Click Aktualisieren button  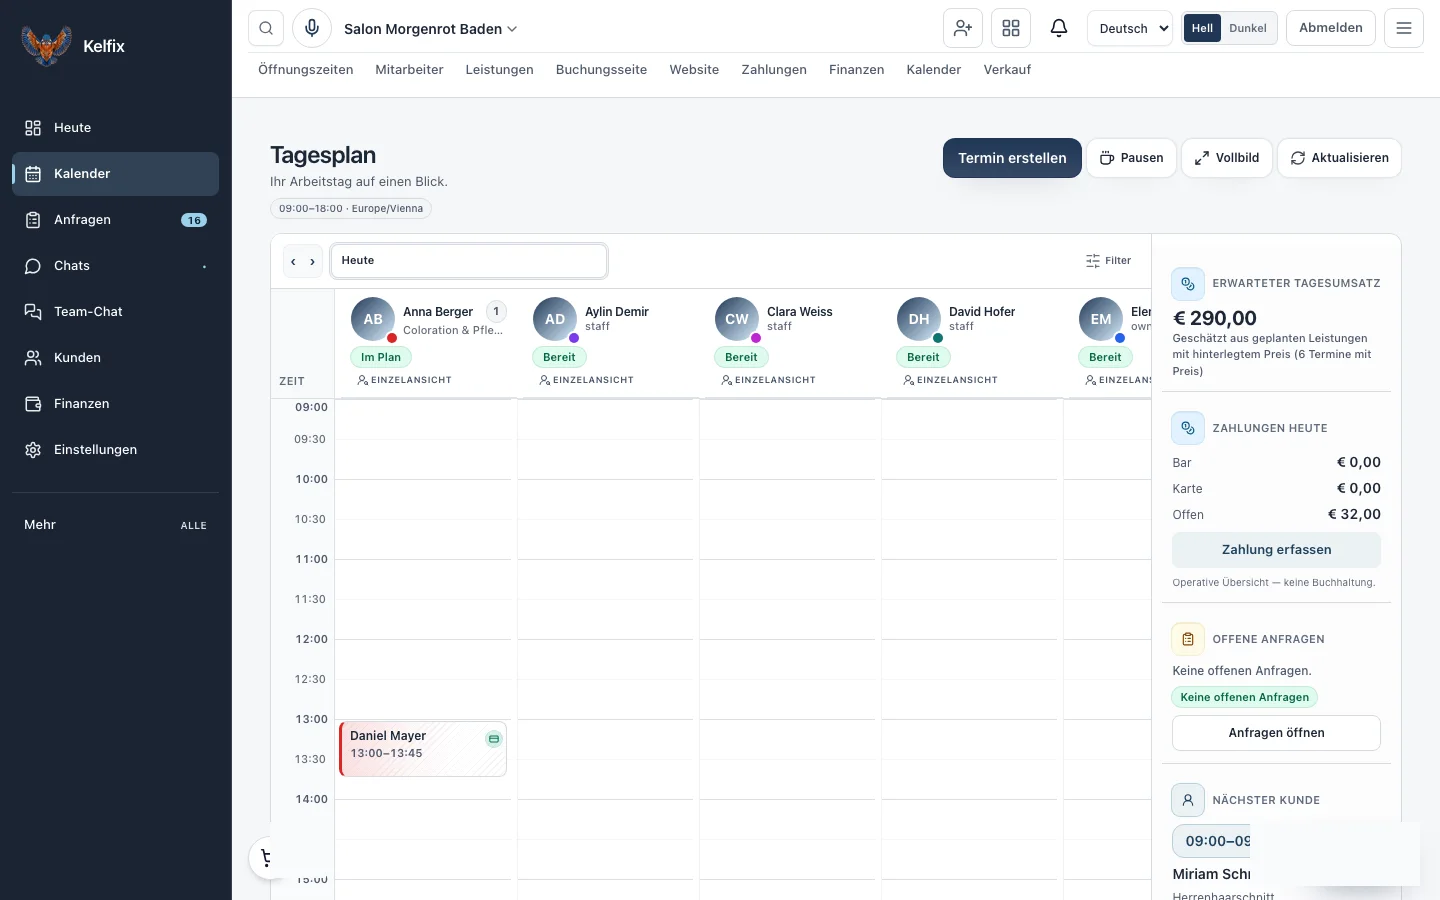(1339, 158)
